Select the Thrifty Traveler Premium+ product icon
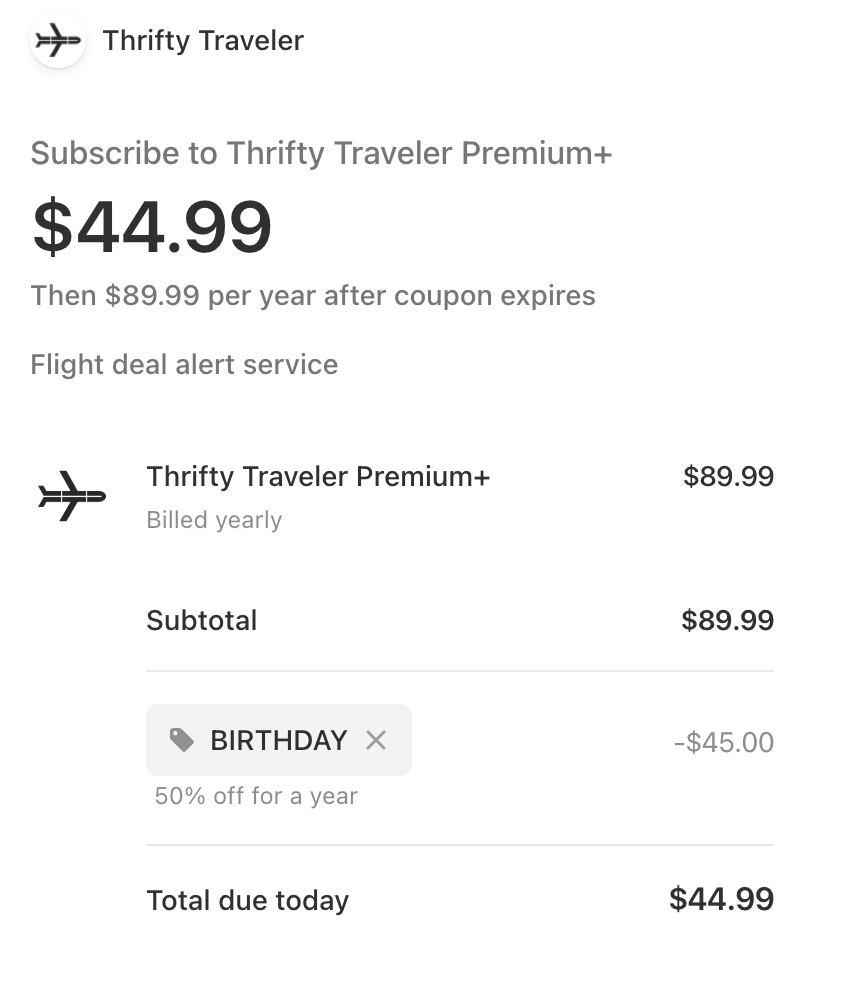This screenshot has height=982, width=854. [71, 492]
